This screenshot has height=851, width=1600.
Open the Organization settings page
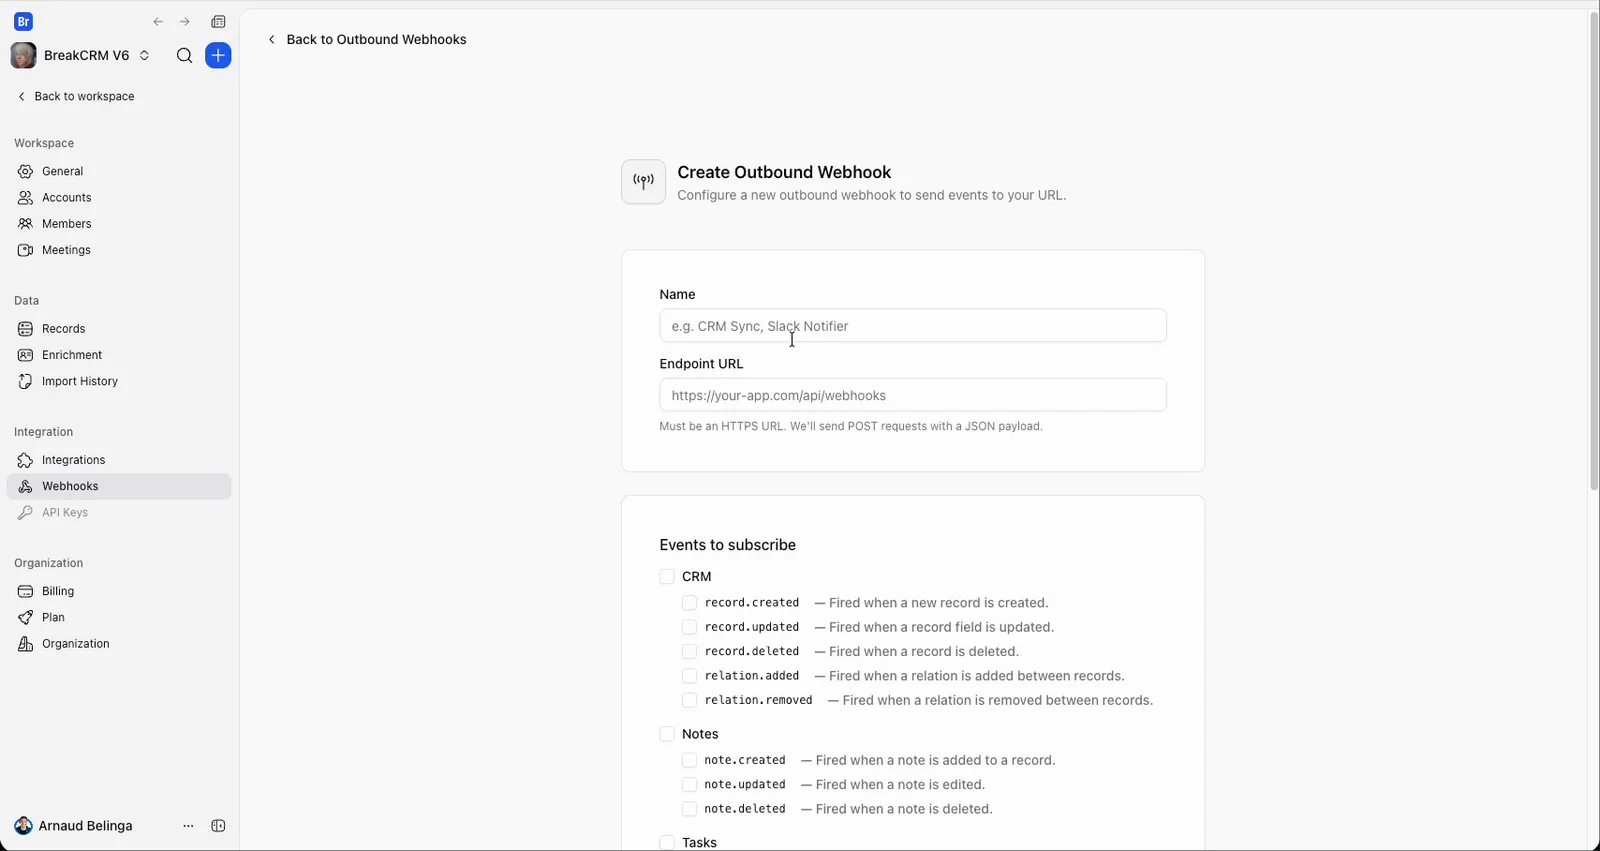pyautogui.click(x=119, y=644)
